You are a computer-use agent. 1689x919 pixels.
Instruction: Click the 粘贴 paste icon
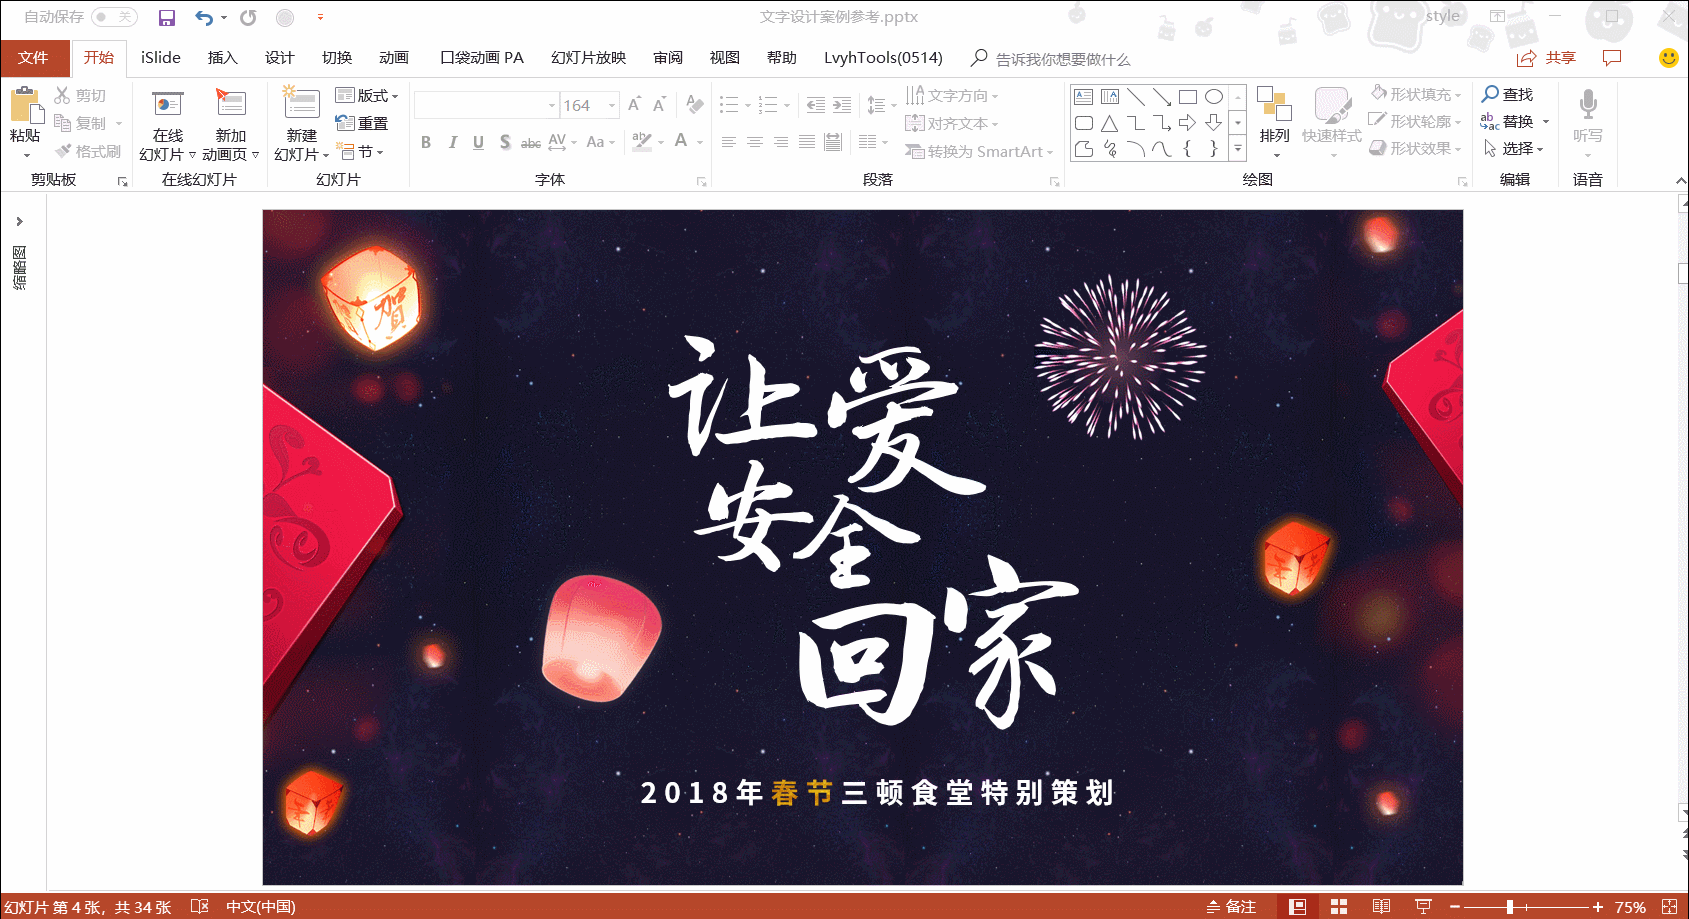click(26, 106)
